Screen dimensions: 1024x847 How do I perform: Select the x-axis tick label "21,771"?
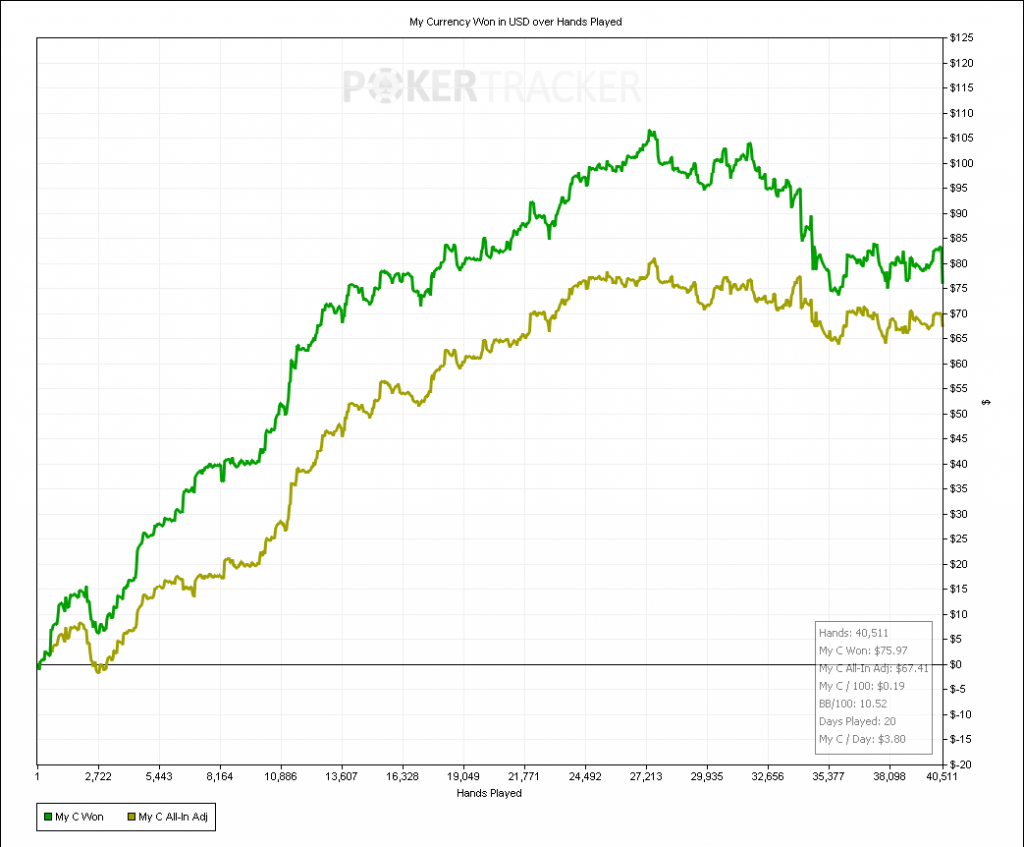click(x=524, y=776)
